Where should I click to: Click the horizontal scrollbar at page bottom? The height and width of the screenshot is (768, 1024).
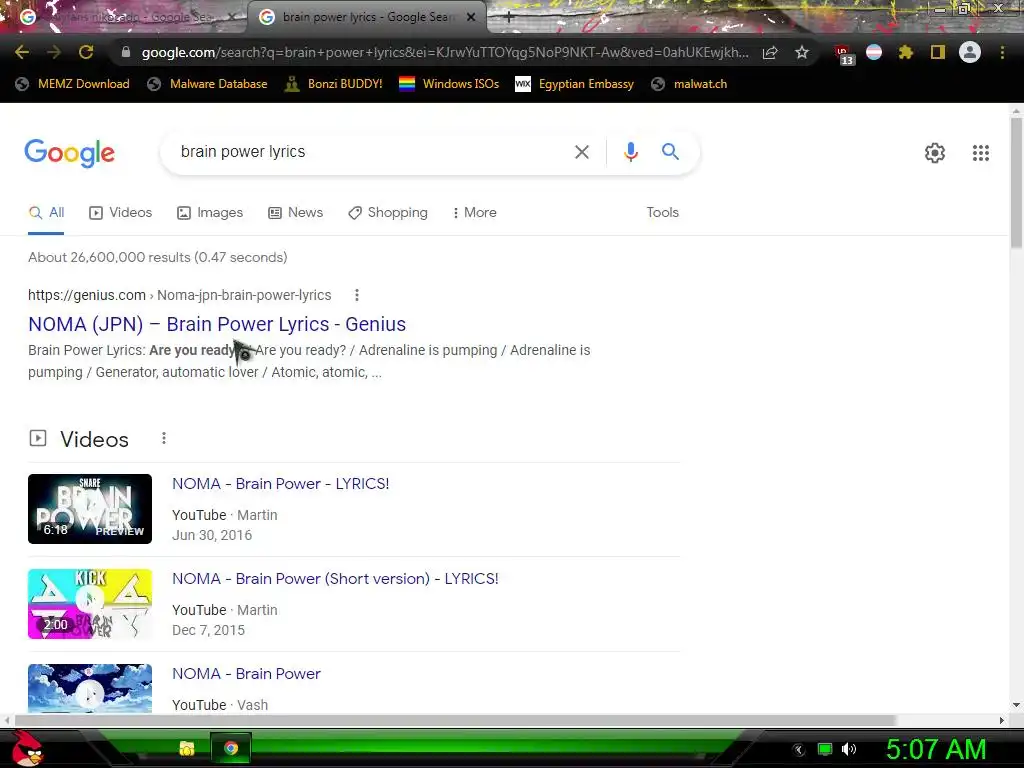pyautogui.click(x=455, y=720)
